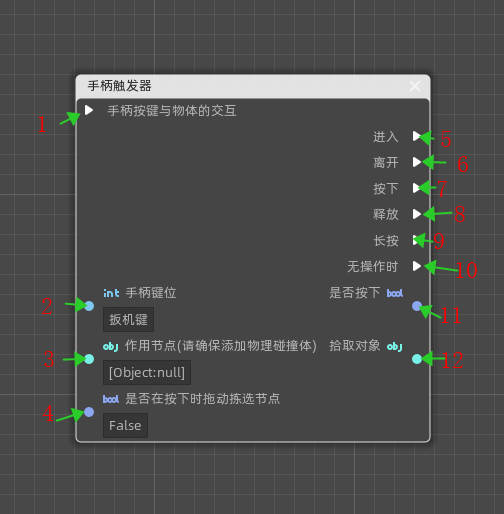Click the 按下 output arrow port

tap(417, 188)
